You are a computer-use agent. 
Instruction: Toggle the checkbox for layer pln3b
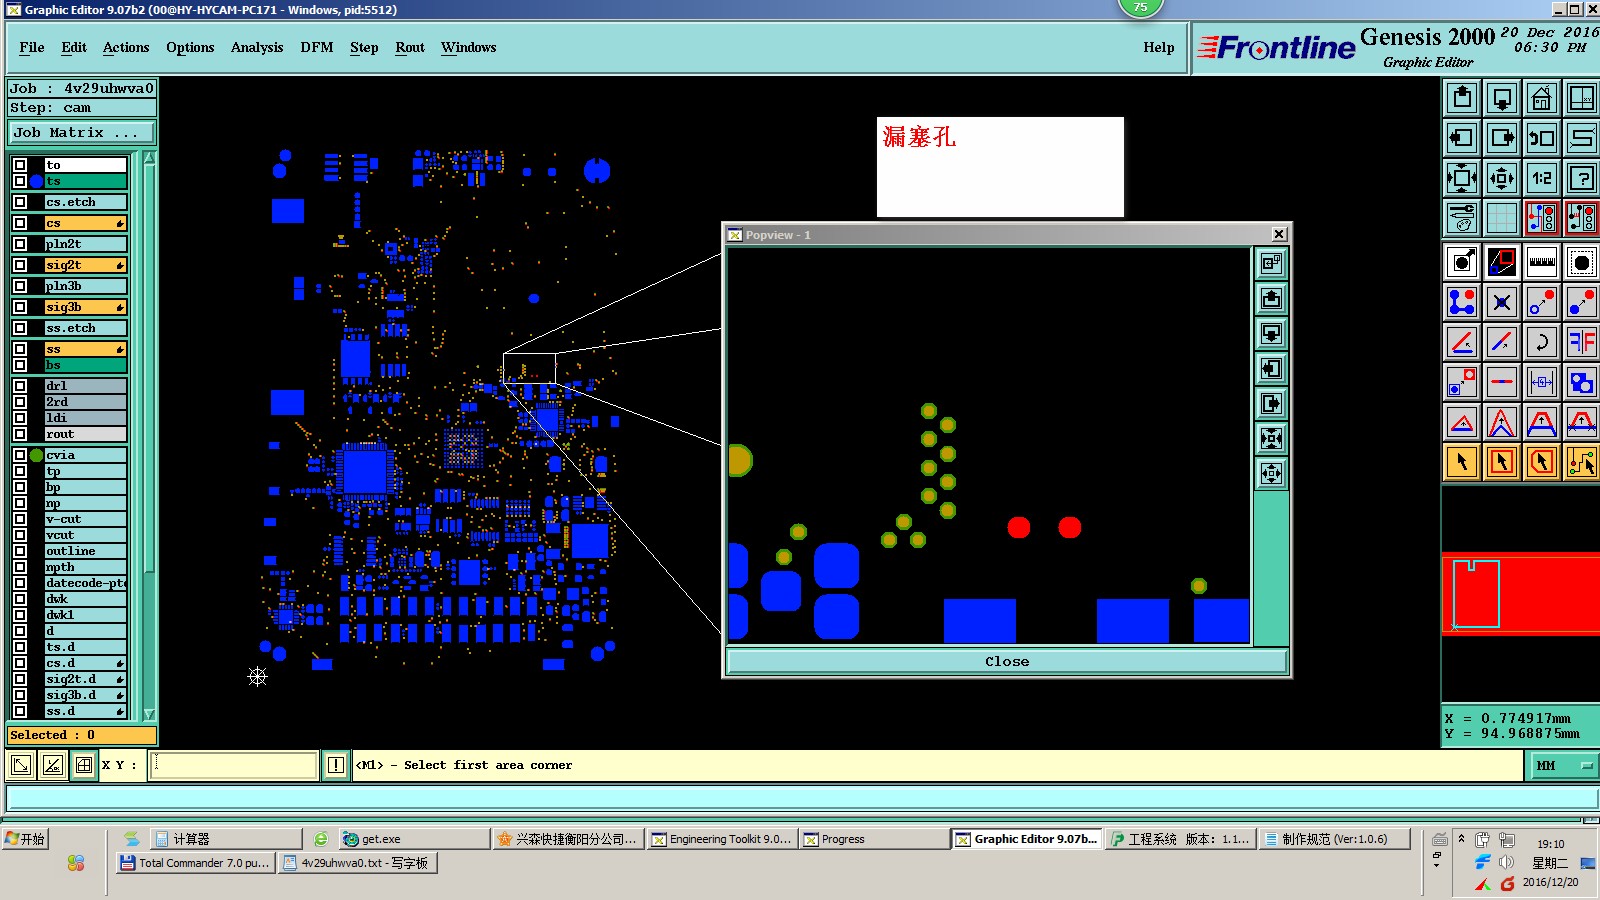(x=20, y=286)
